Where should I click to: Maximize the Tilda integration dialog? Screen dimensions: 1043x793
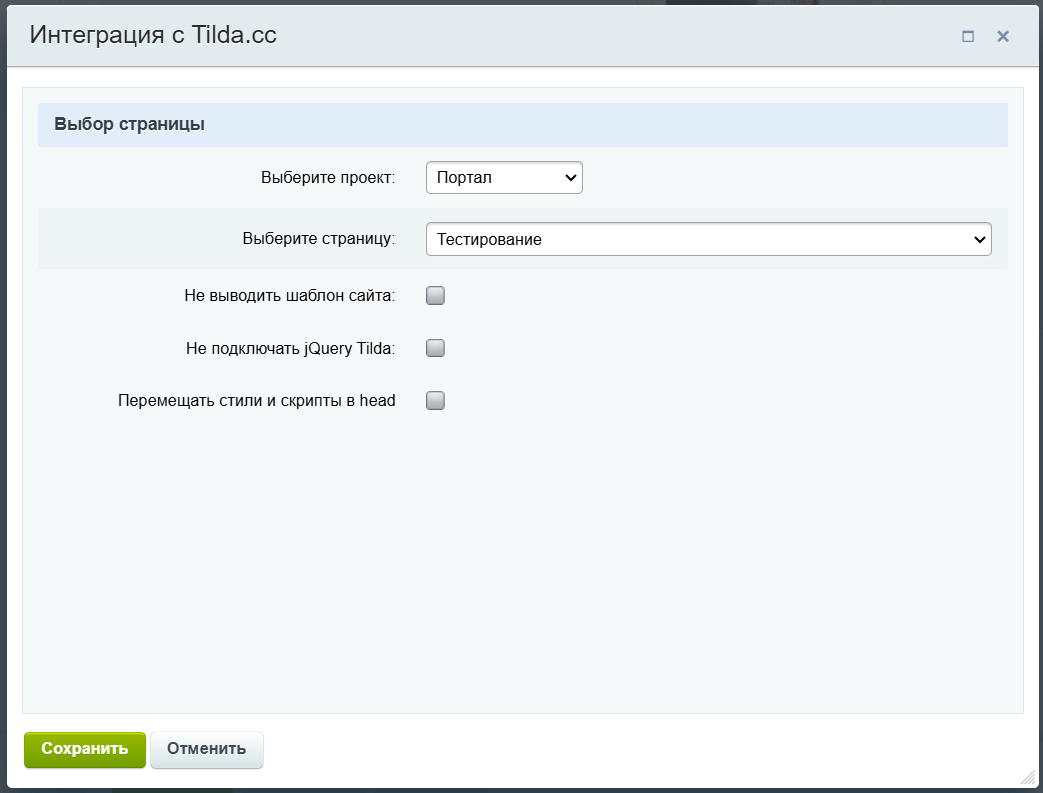[968, 36]
